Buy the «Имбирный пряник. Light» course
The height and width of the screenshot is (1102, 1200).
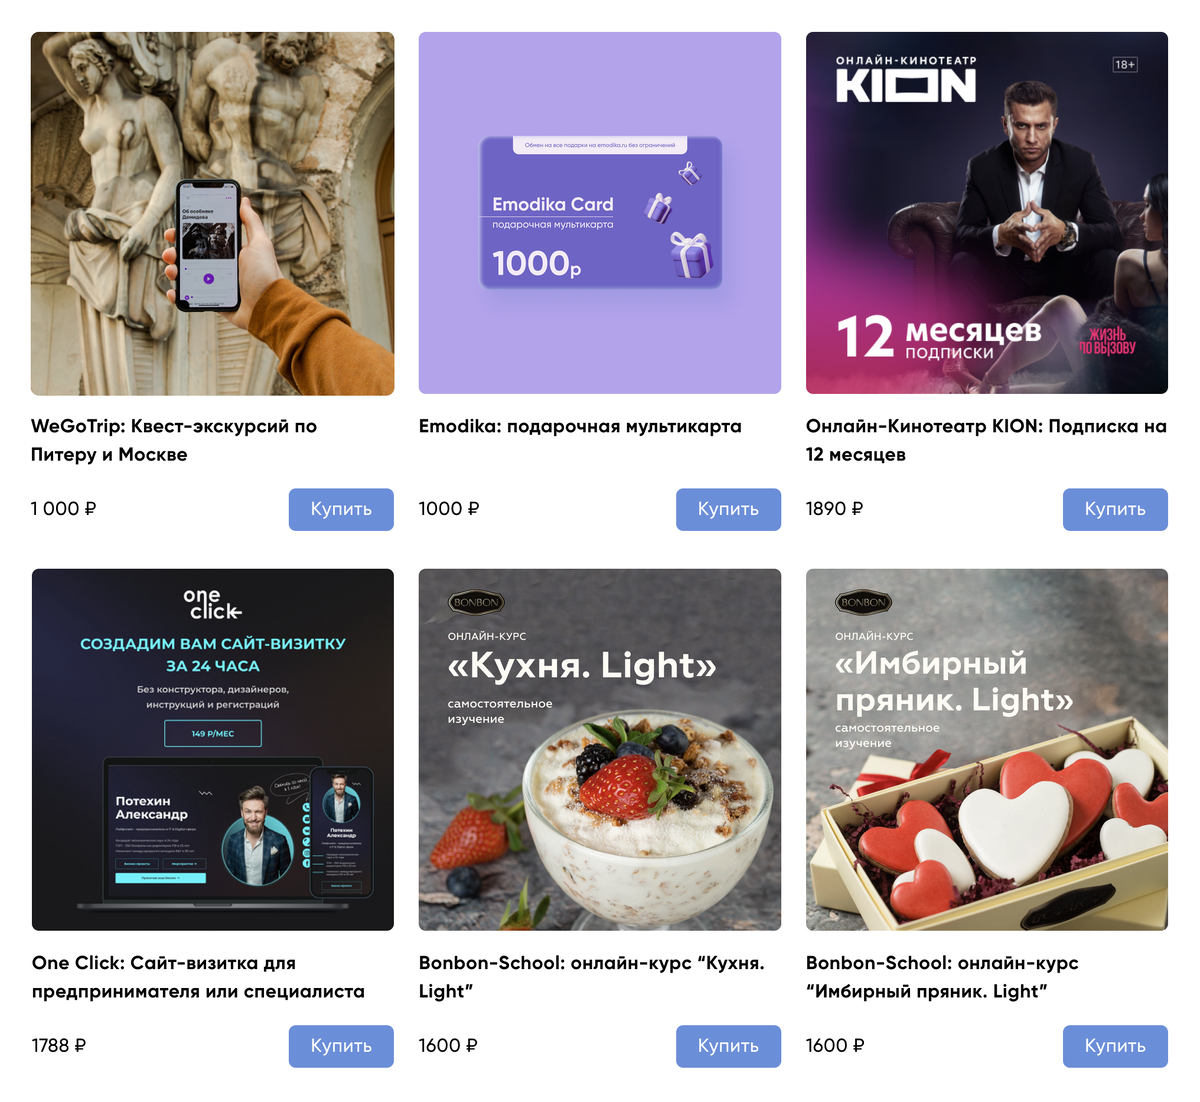pyautogui.click(x=1115, y=1046)
